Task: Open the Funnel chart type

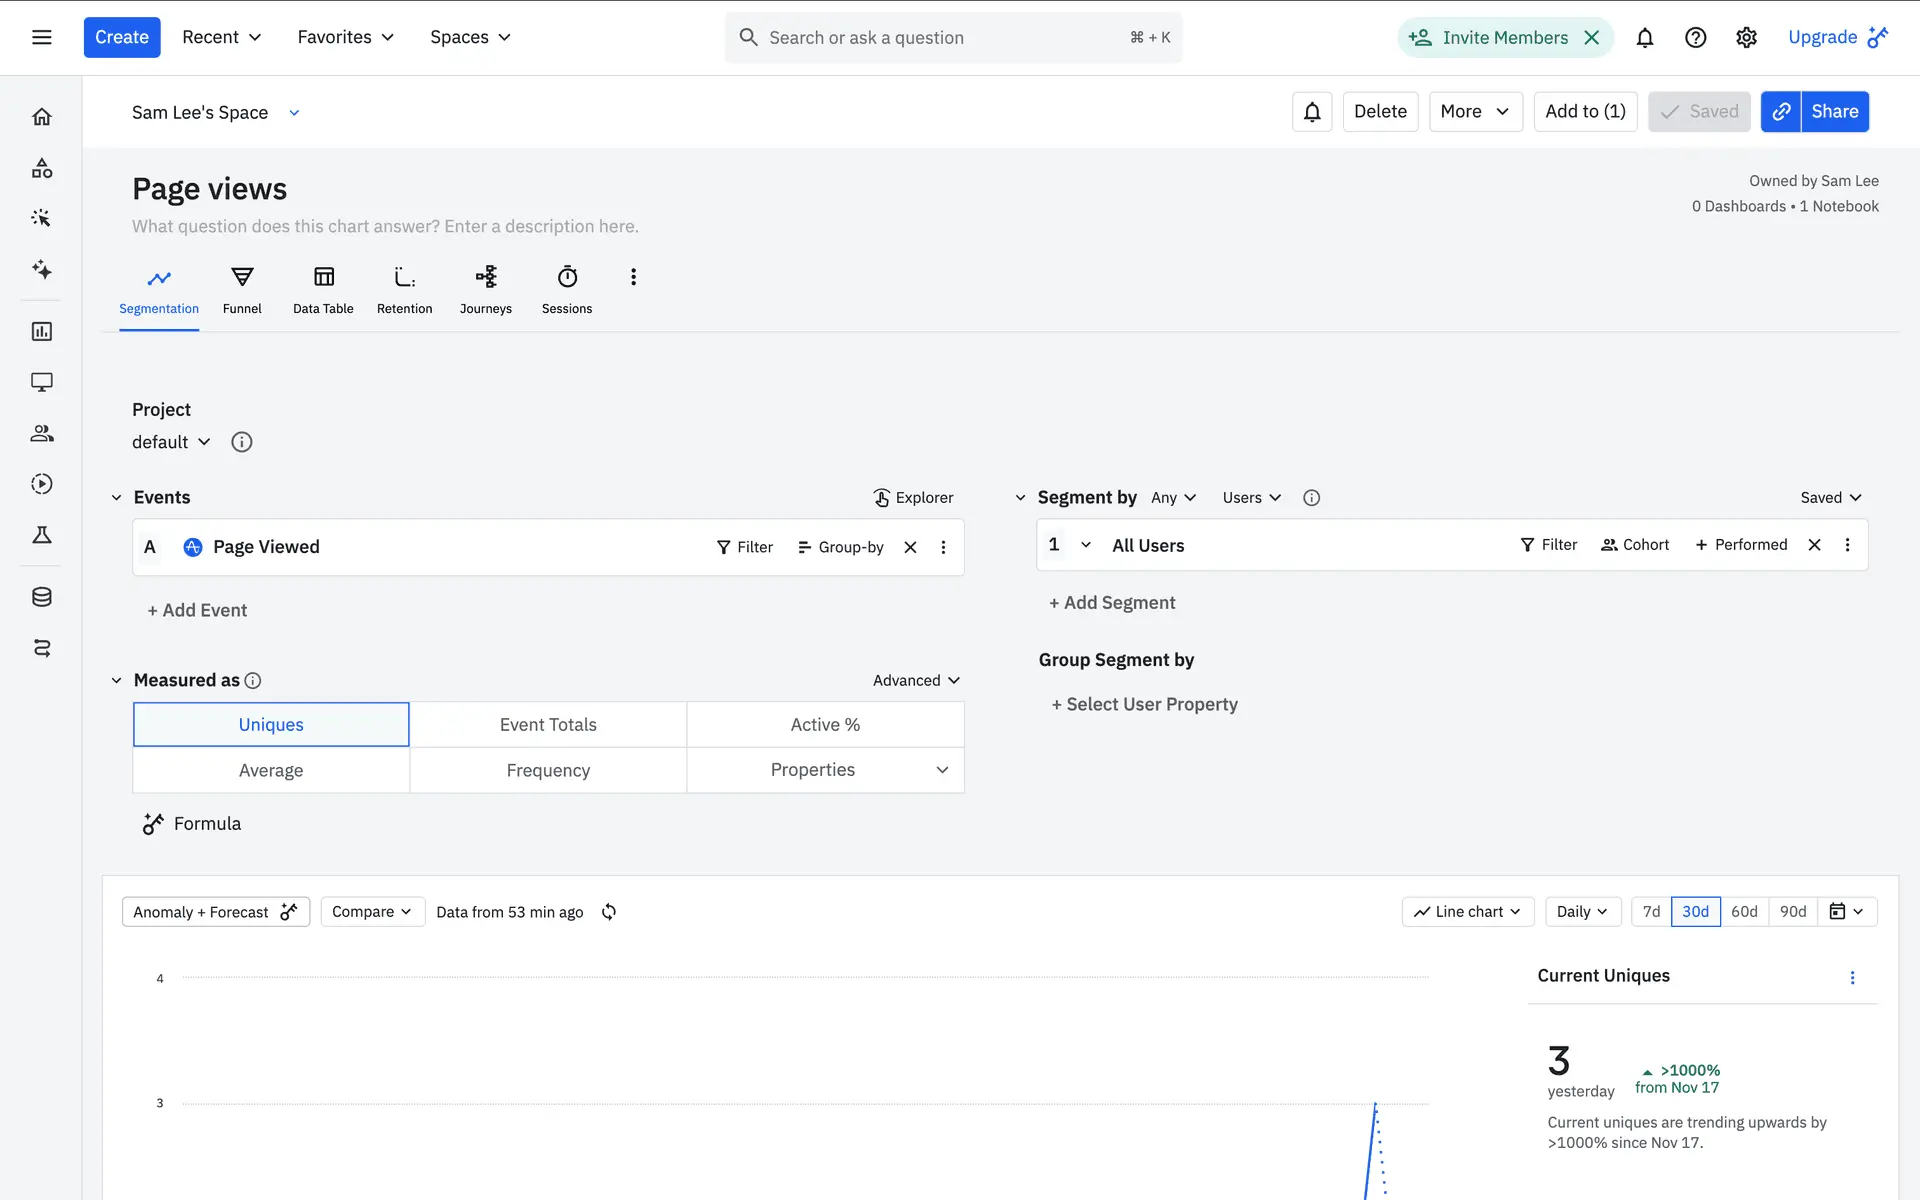Action: point(242,290)
